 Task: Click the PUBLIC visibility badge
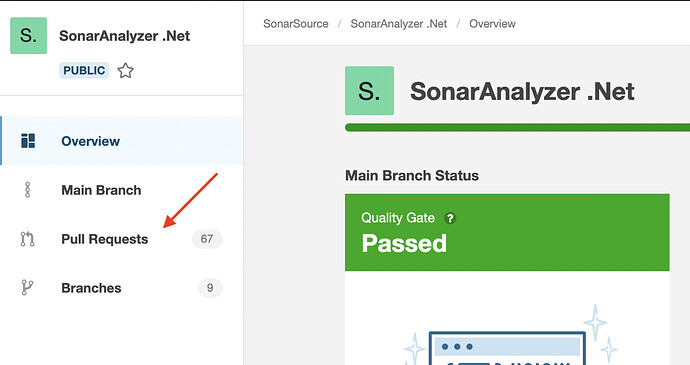[84, 70]
